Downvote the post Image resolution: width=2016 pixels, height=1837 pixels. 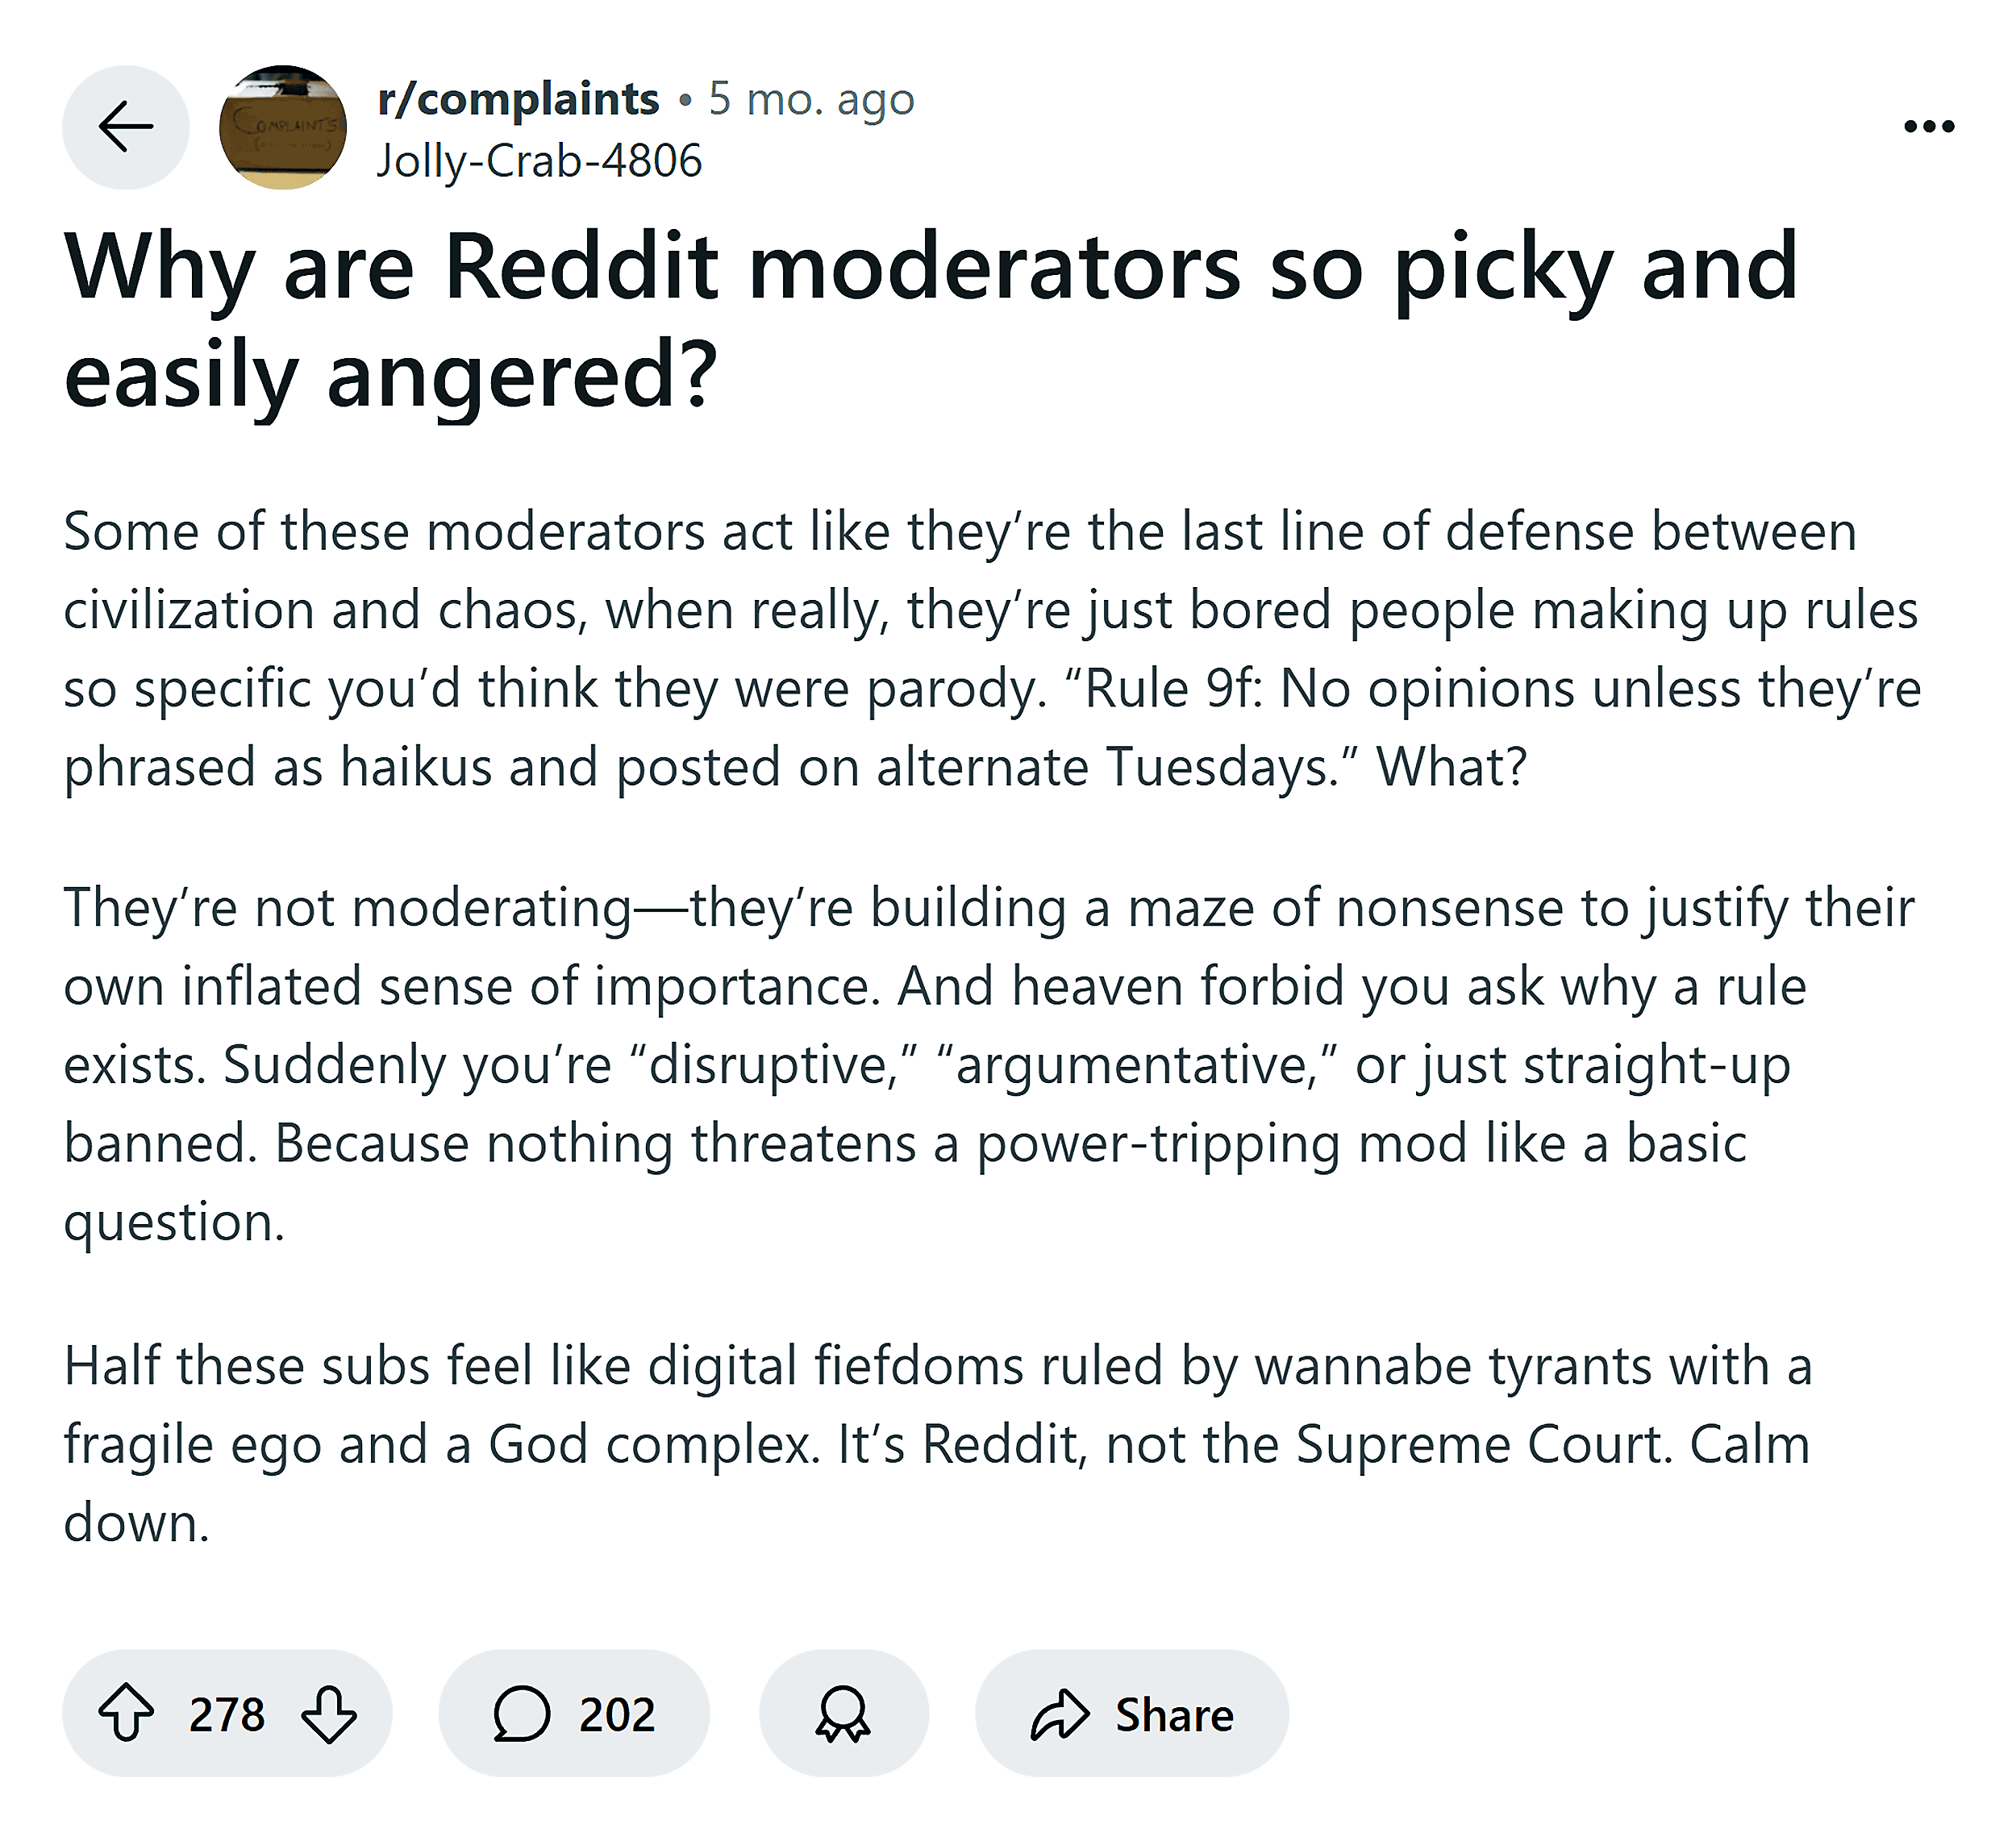click(329, 1714)
